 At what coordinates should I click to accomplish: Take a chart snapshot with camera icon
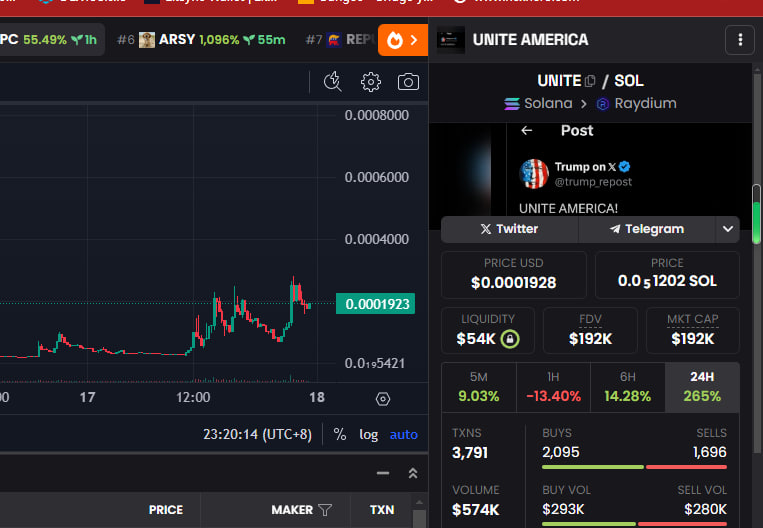(408, 82)
